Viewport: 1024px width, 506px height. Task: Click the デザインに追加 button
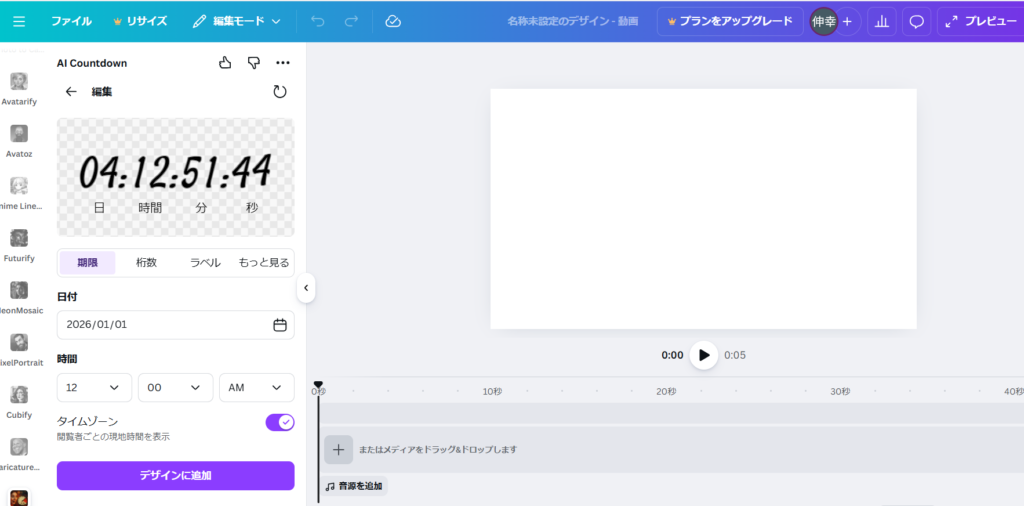click(x=175, y=475)
